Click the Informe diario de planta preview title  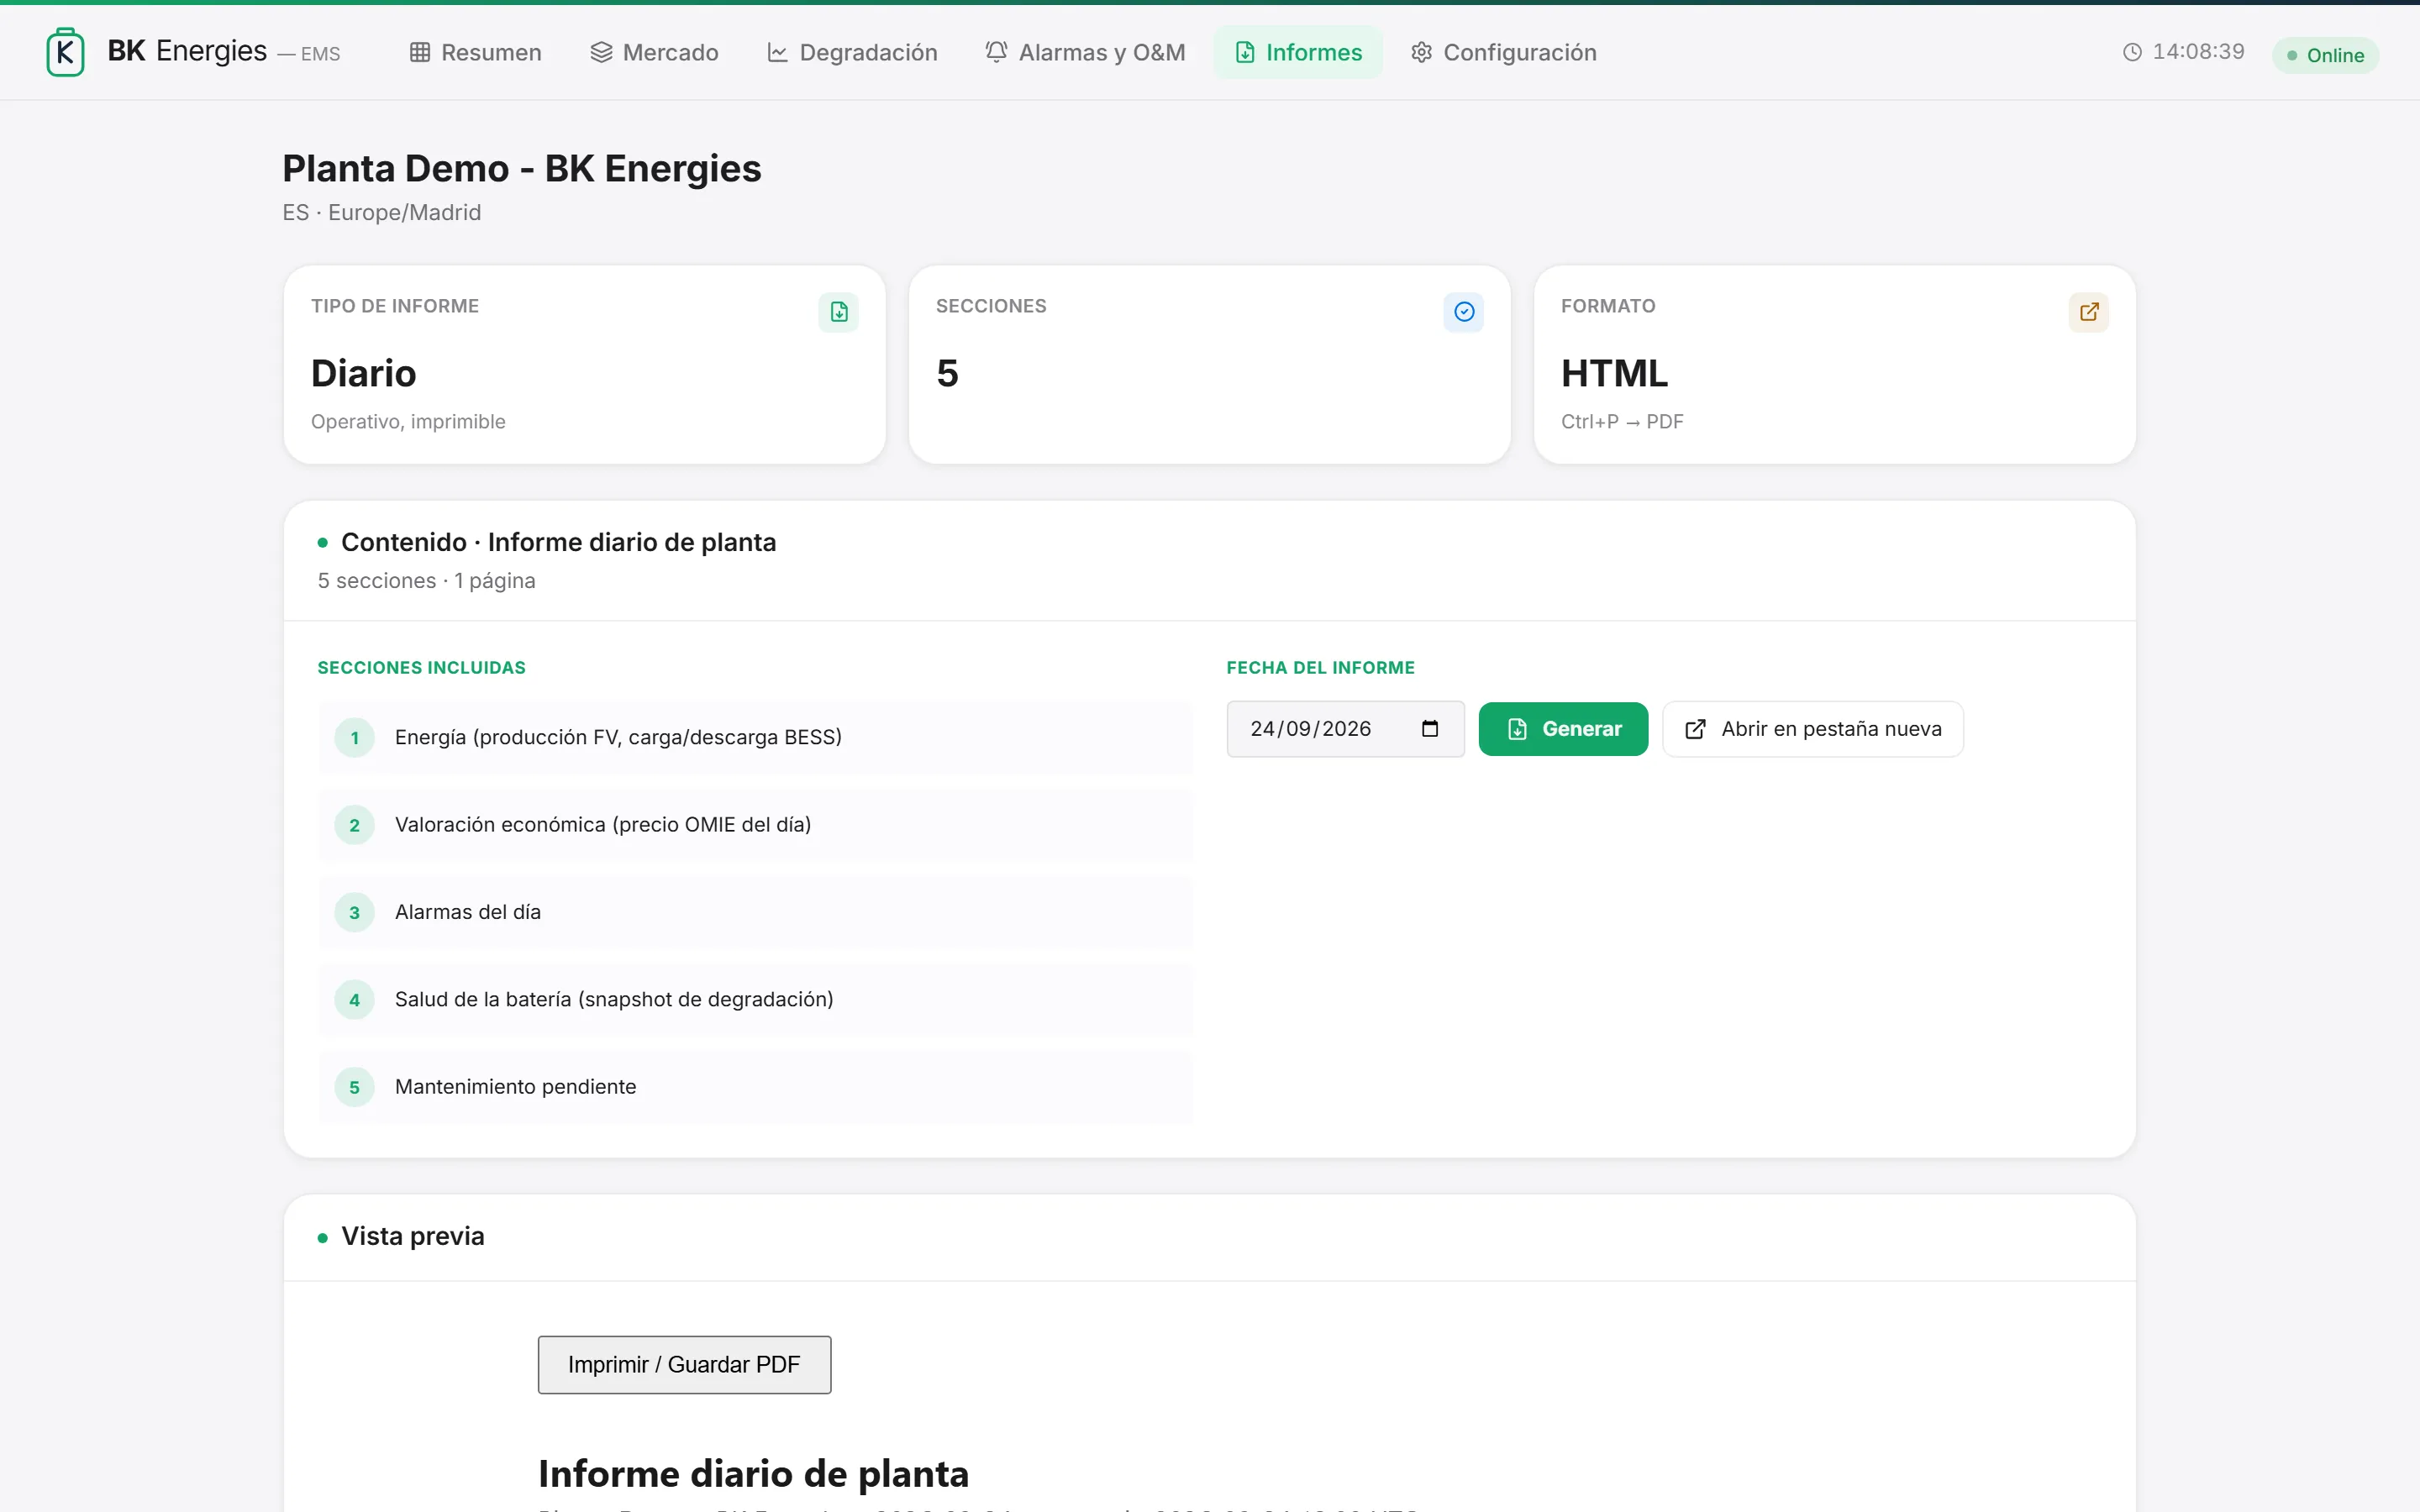coord(753,1474)
